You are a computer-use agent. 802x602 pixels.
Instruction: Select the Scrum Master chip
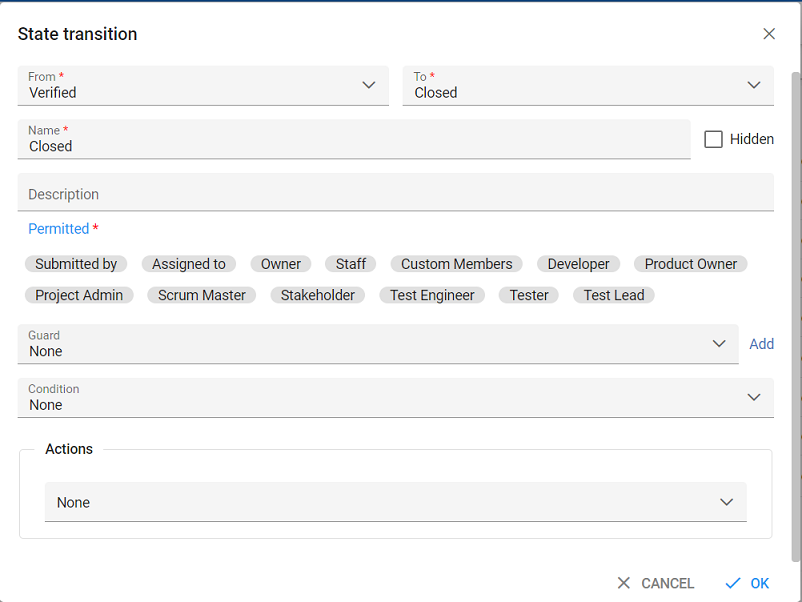(201, 295)
